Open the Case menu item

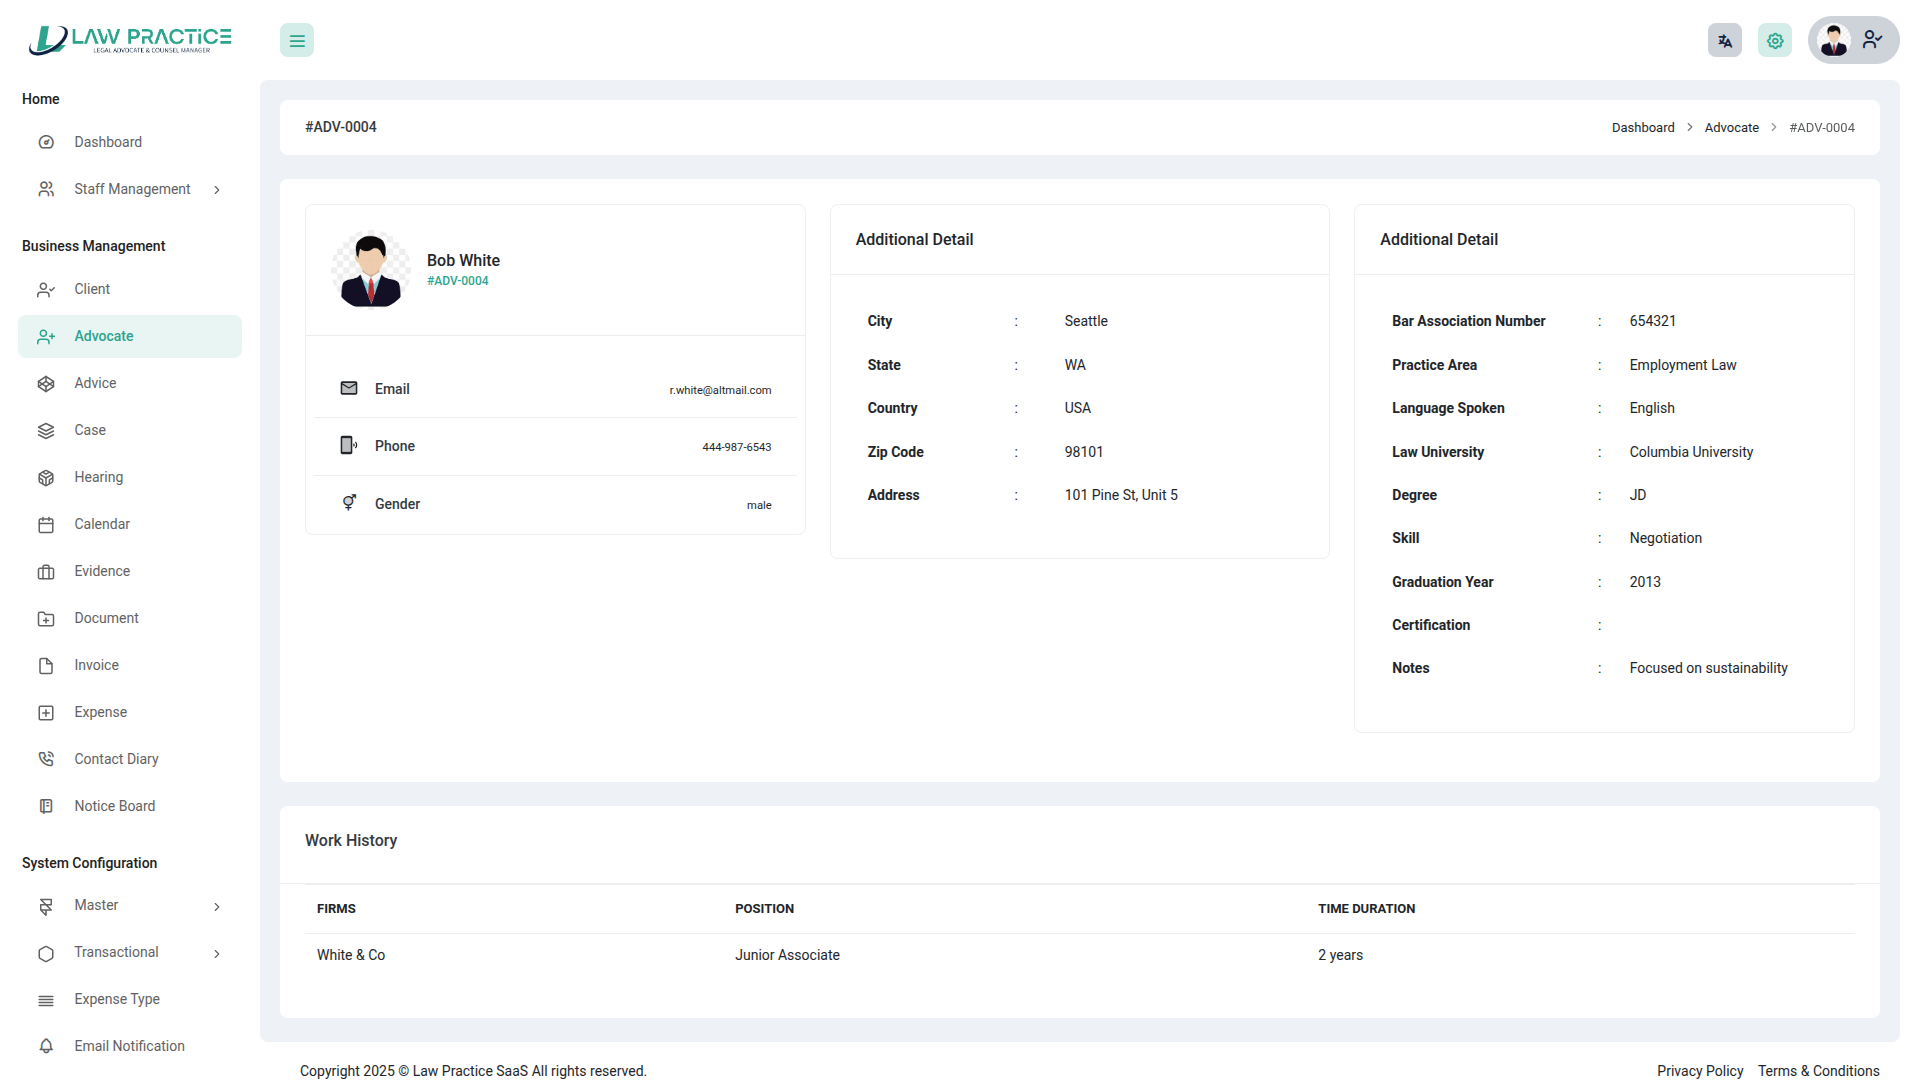point(90,430)
